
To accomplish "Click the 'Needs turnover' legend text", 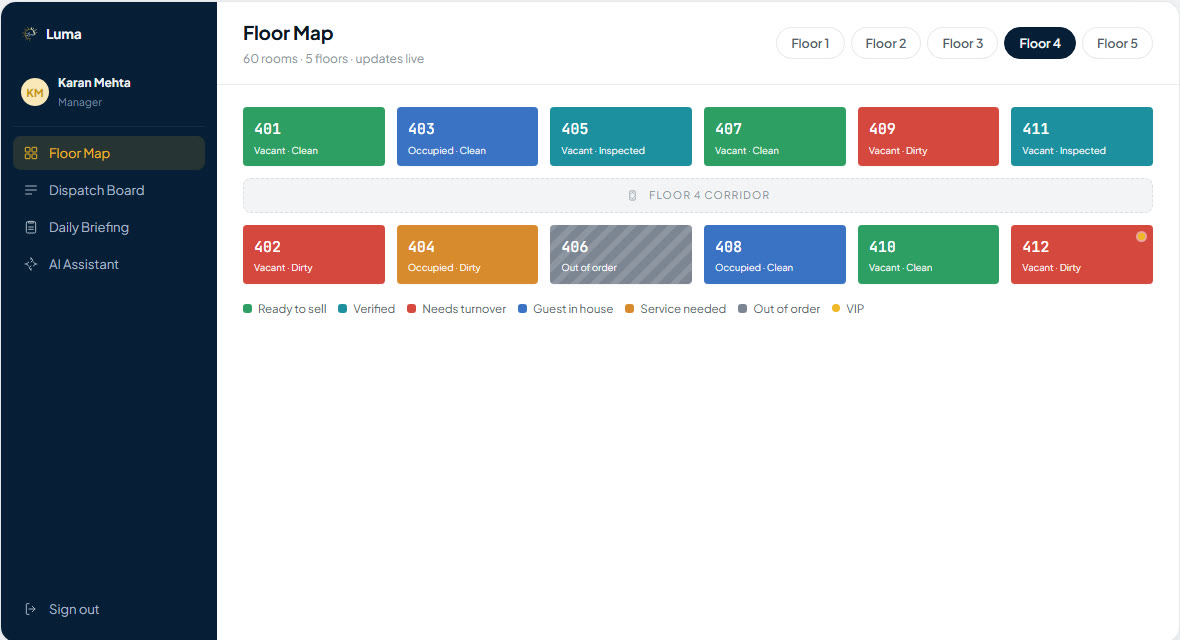I will click(x=464, y=309).
